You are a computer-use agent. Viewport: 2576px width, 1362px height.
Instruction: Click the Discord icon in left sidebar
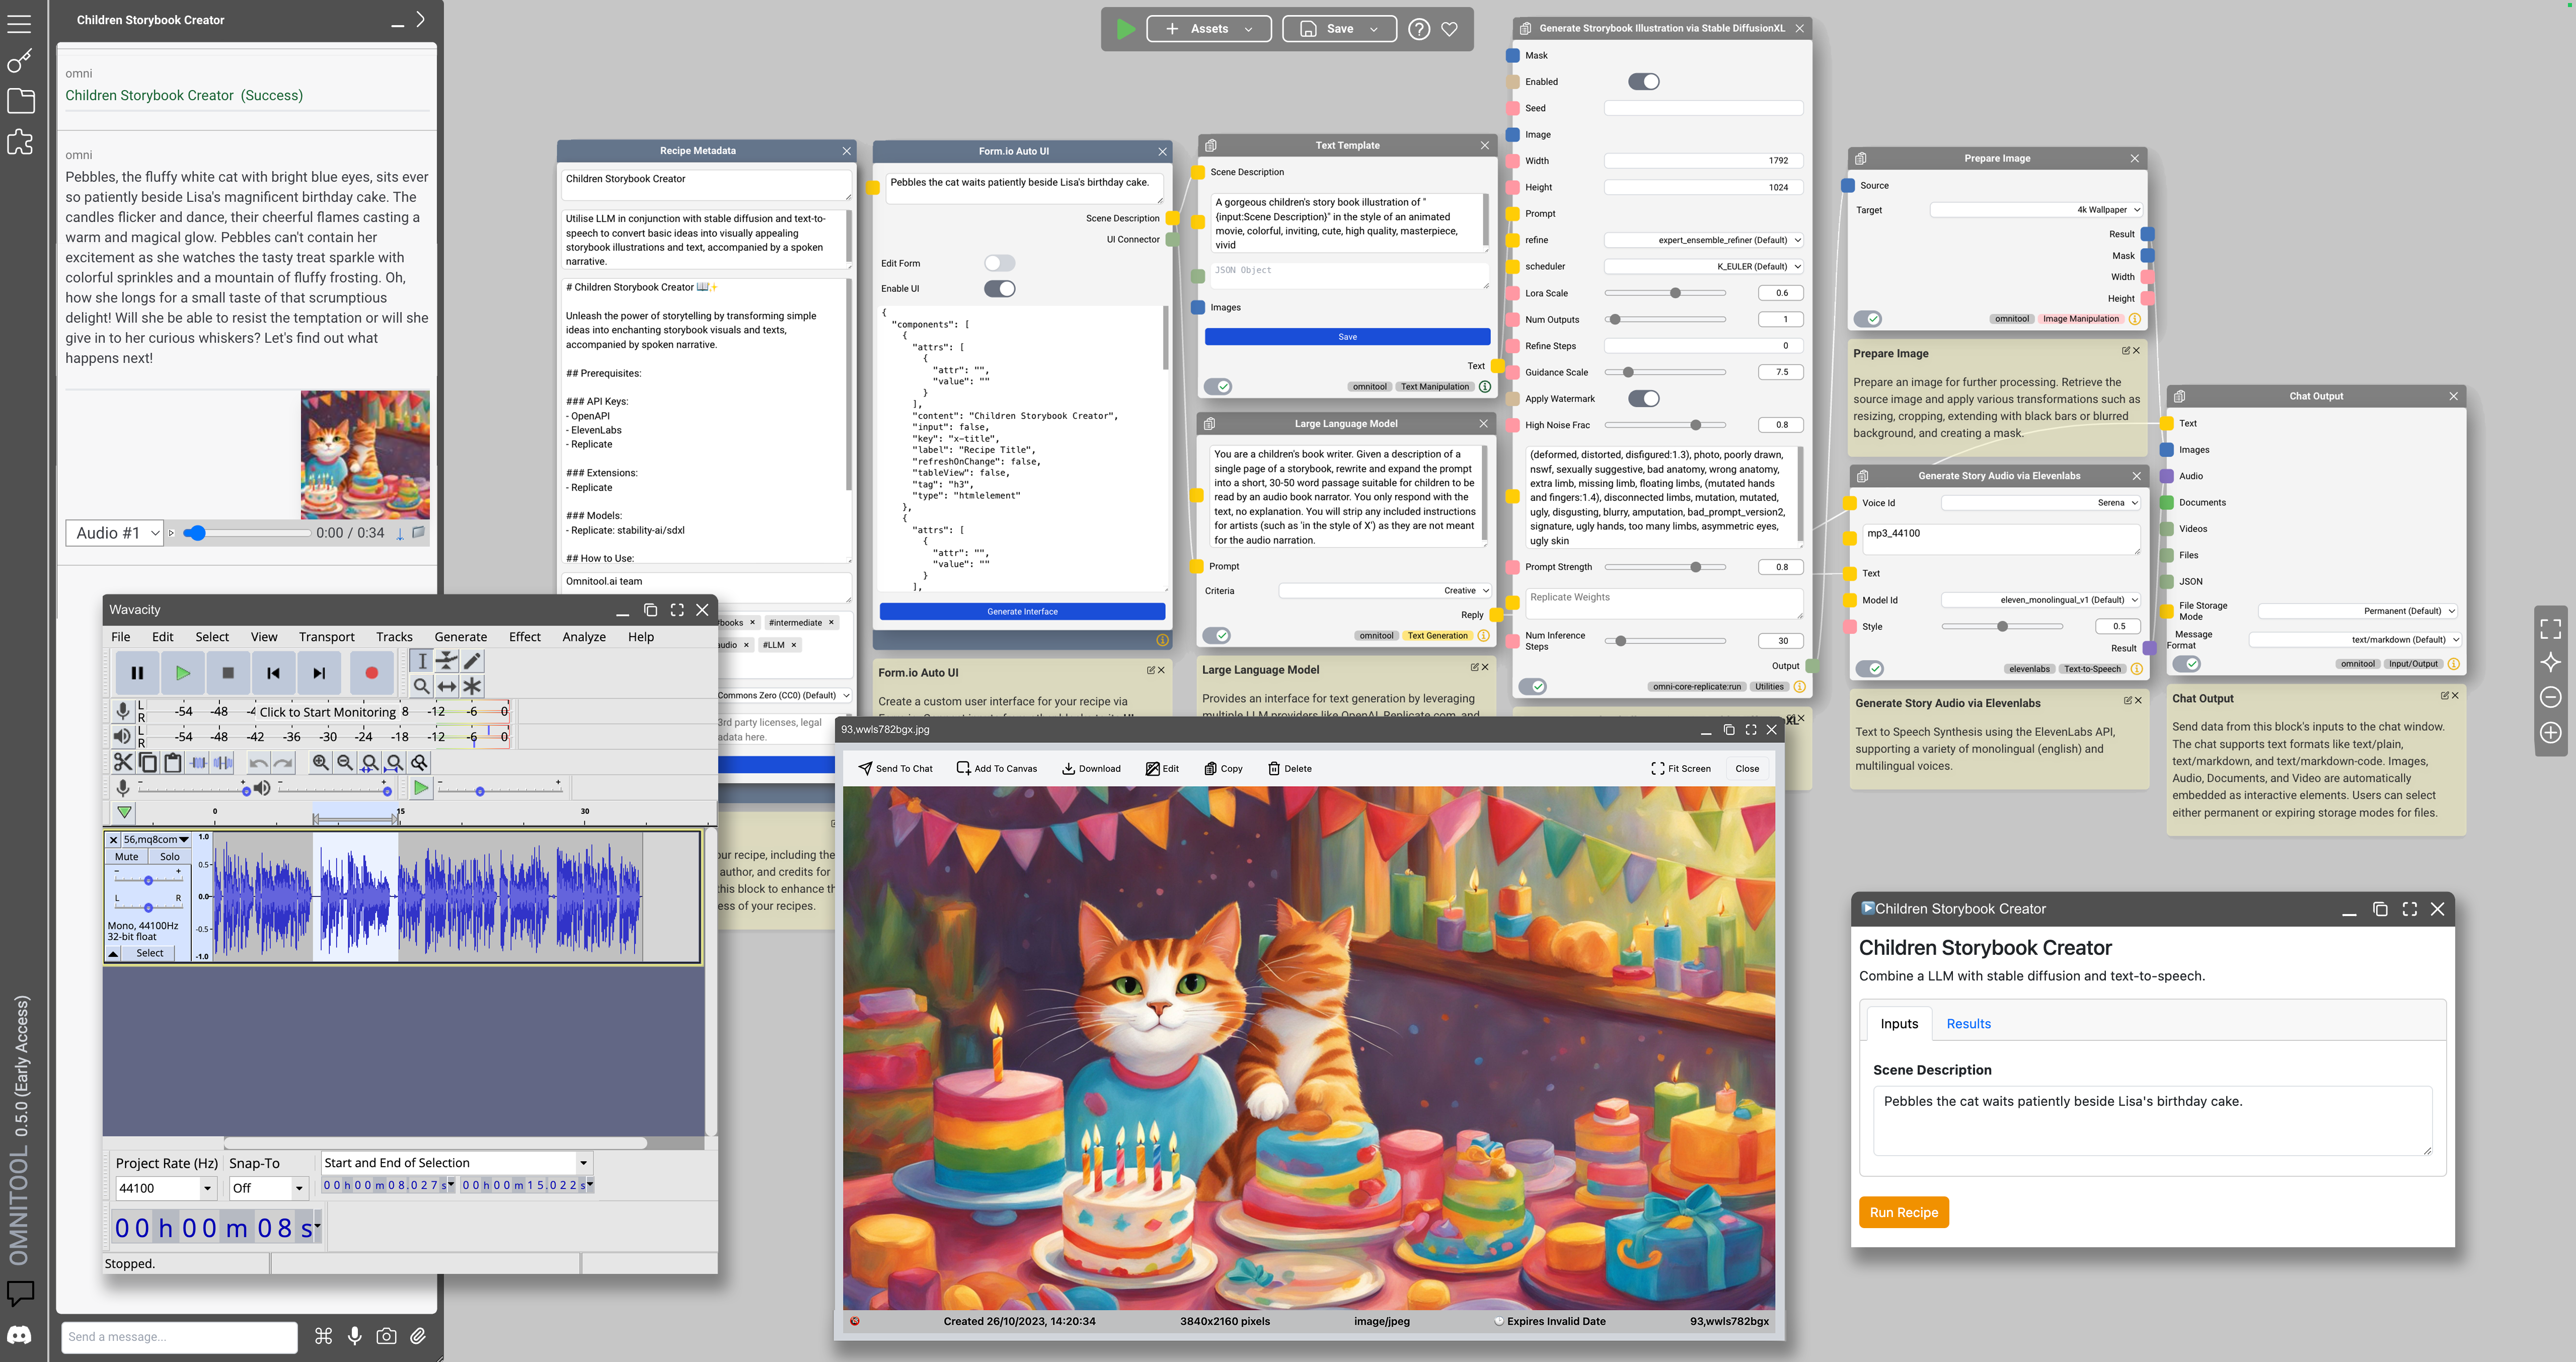19,1335
